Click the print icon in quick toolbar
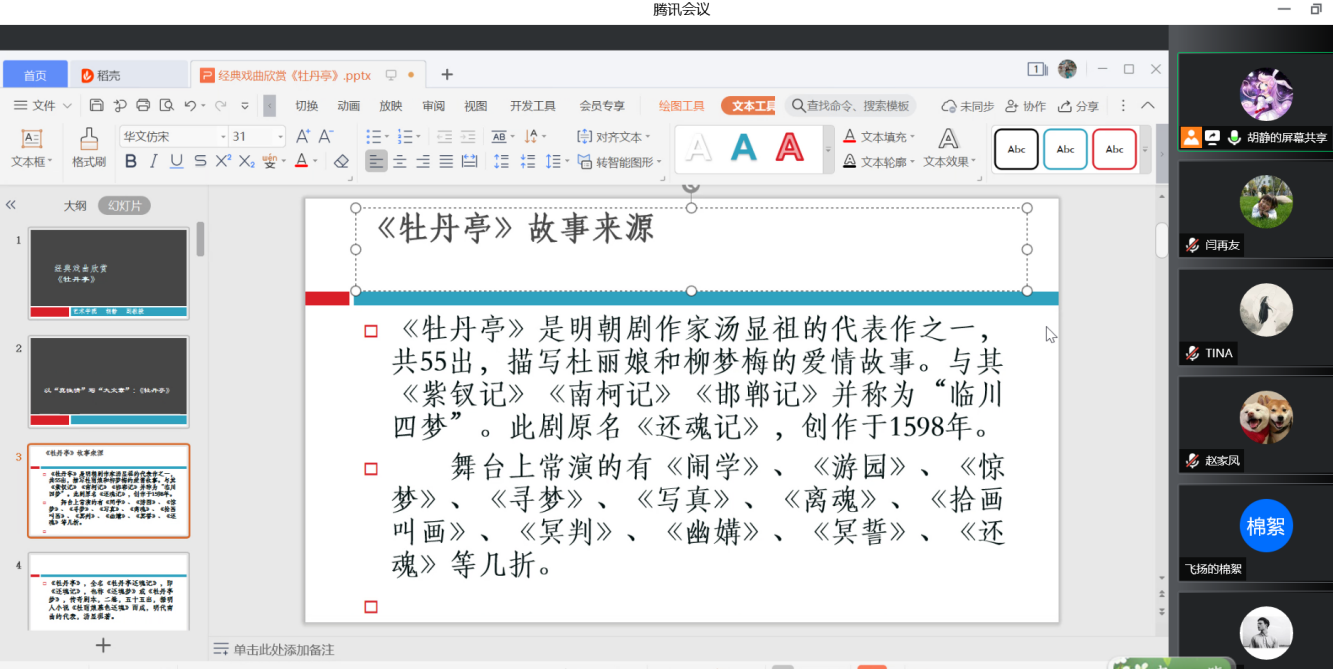 (143, 105)
